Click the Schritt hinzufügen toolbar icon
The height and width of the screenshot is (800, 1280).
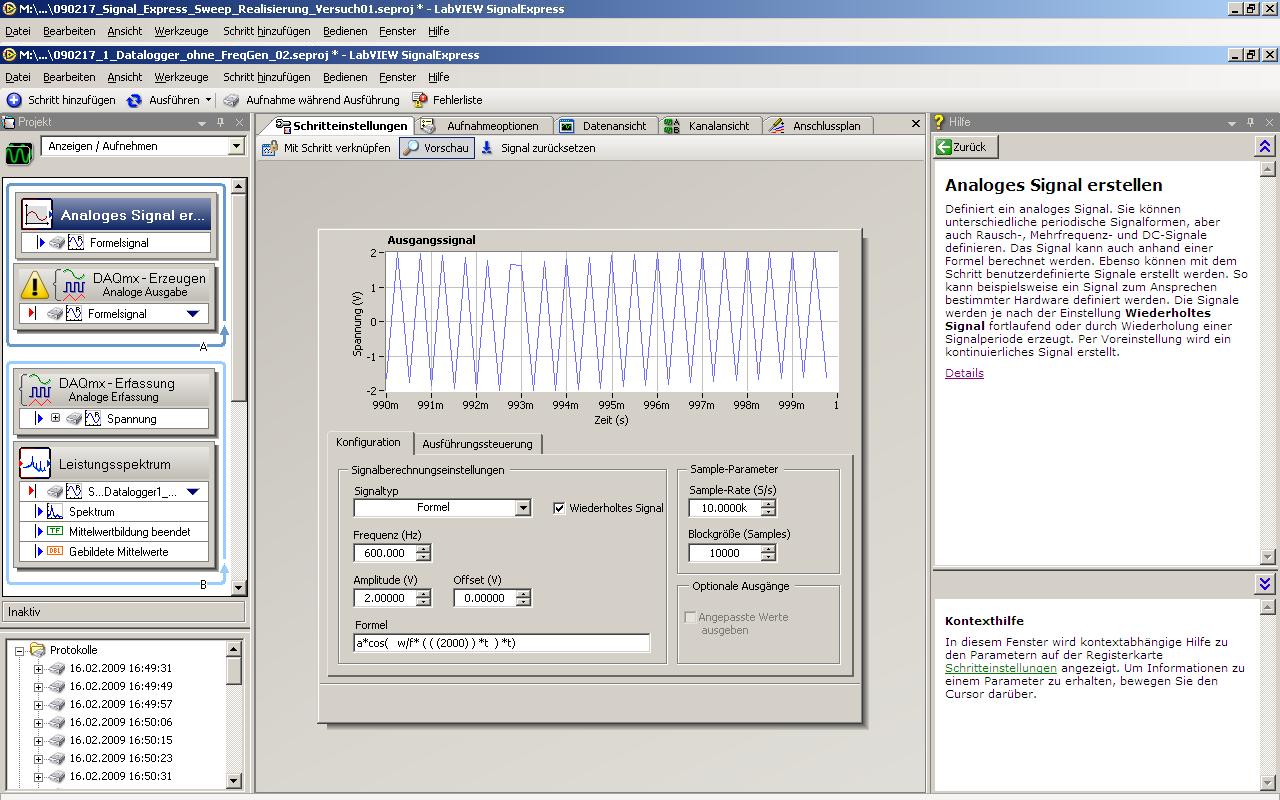pos(14,100)
